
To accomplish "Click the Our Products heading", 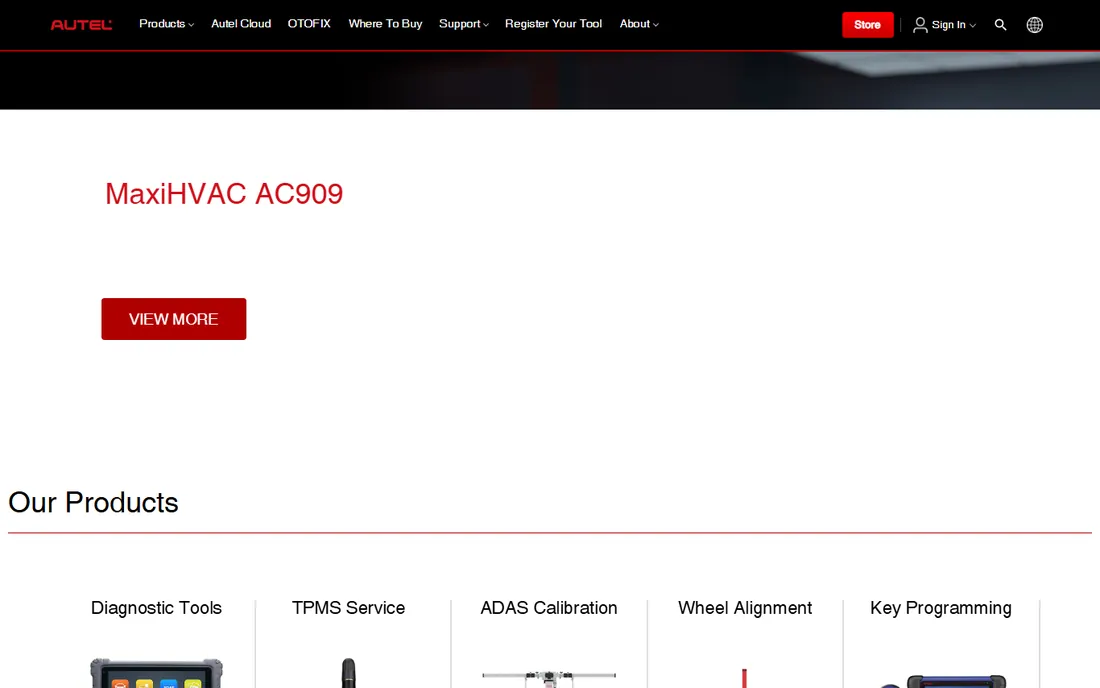I will tap(93, 503).
